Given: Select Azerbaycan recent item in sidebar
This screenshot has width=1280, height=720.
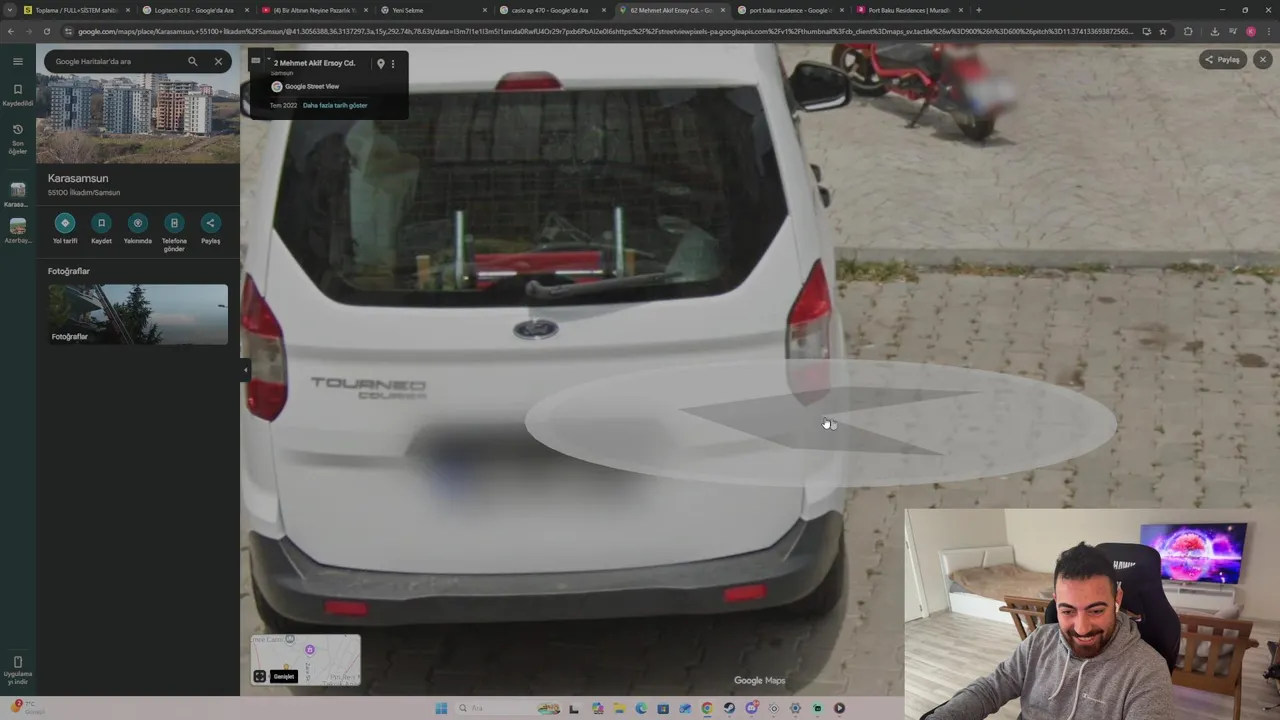Looking at the screenshot, I should 17,231.
